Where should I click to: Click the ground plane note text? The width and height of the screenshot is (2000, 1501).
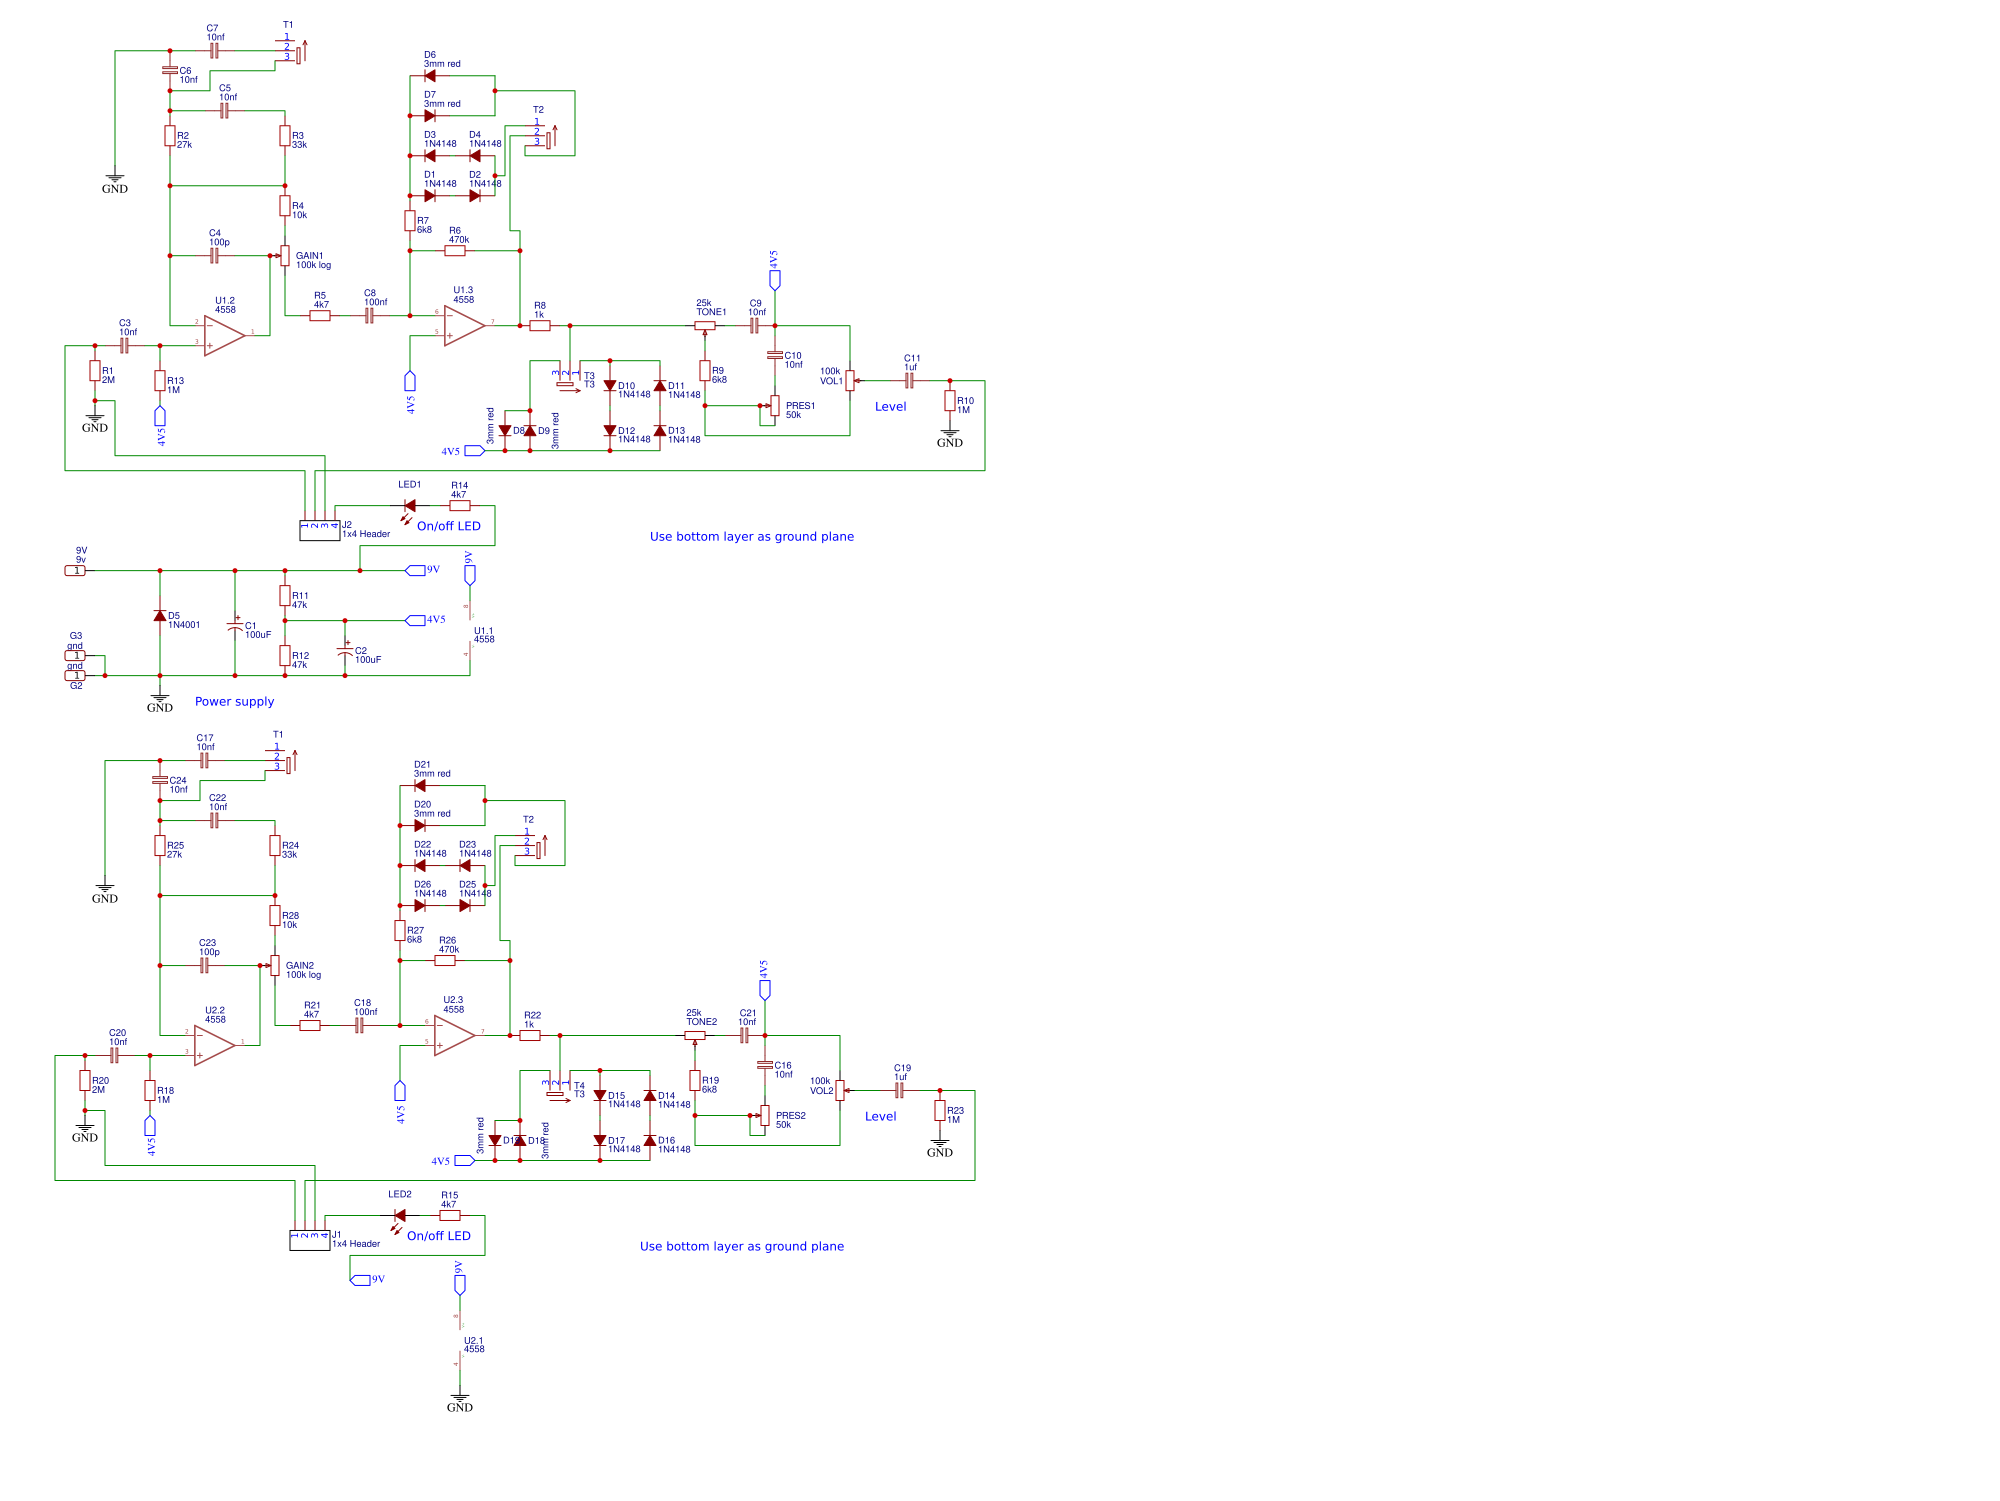(x=751, y=536)
